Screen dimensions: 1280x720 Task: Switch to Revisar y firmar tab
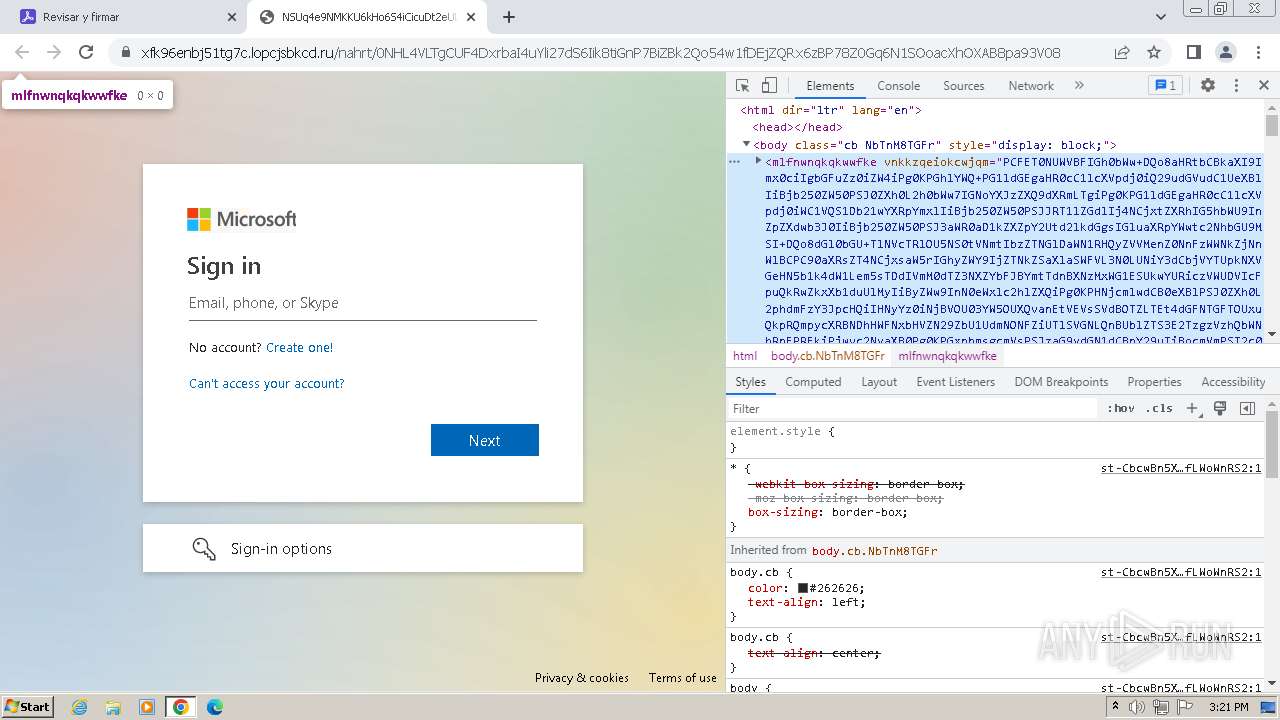[125, 17]
